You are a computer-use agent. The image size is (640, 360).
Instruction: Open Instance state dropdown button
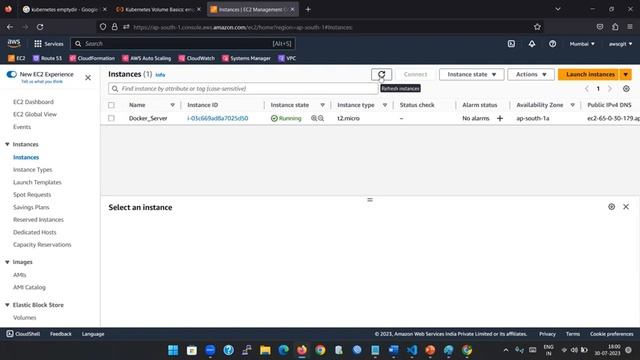(471, 74)
